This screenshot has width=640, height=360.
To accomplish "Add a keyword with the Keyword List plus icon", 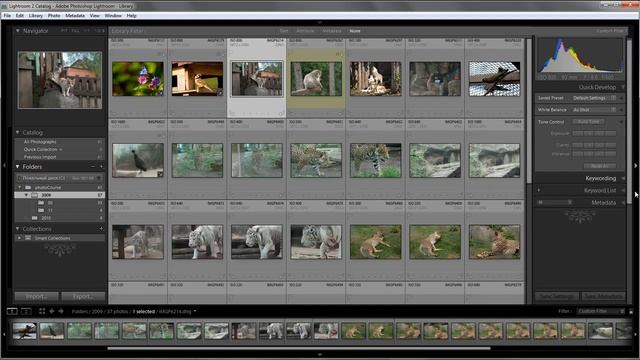I will click(x=539, y=190).
